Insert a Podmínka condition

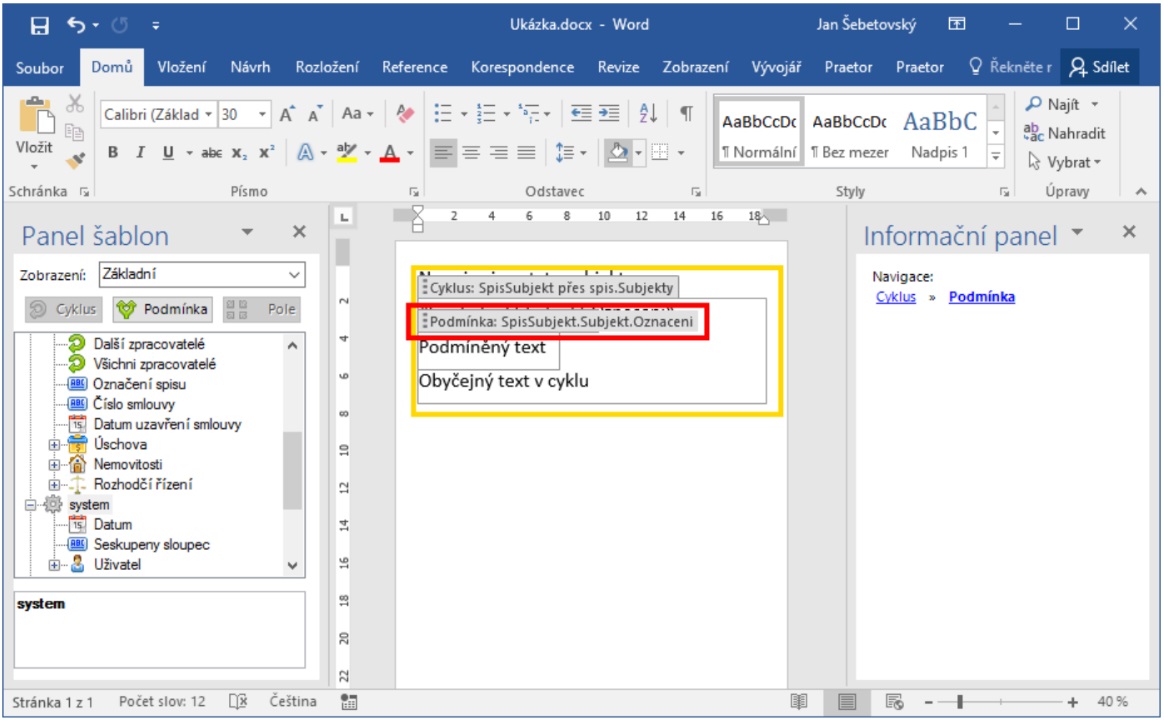[162, 309]
